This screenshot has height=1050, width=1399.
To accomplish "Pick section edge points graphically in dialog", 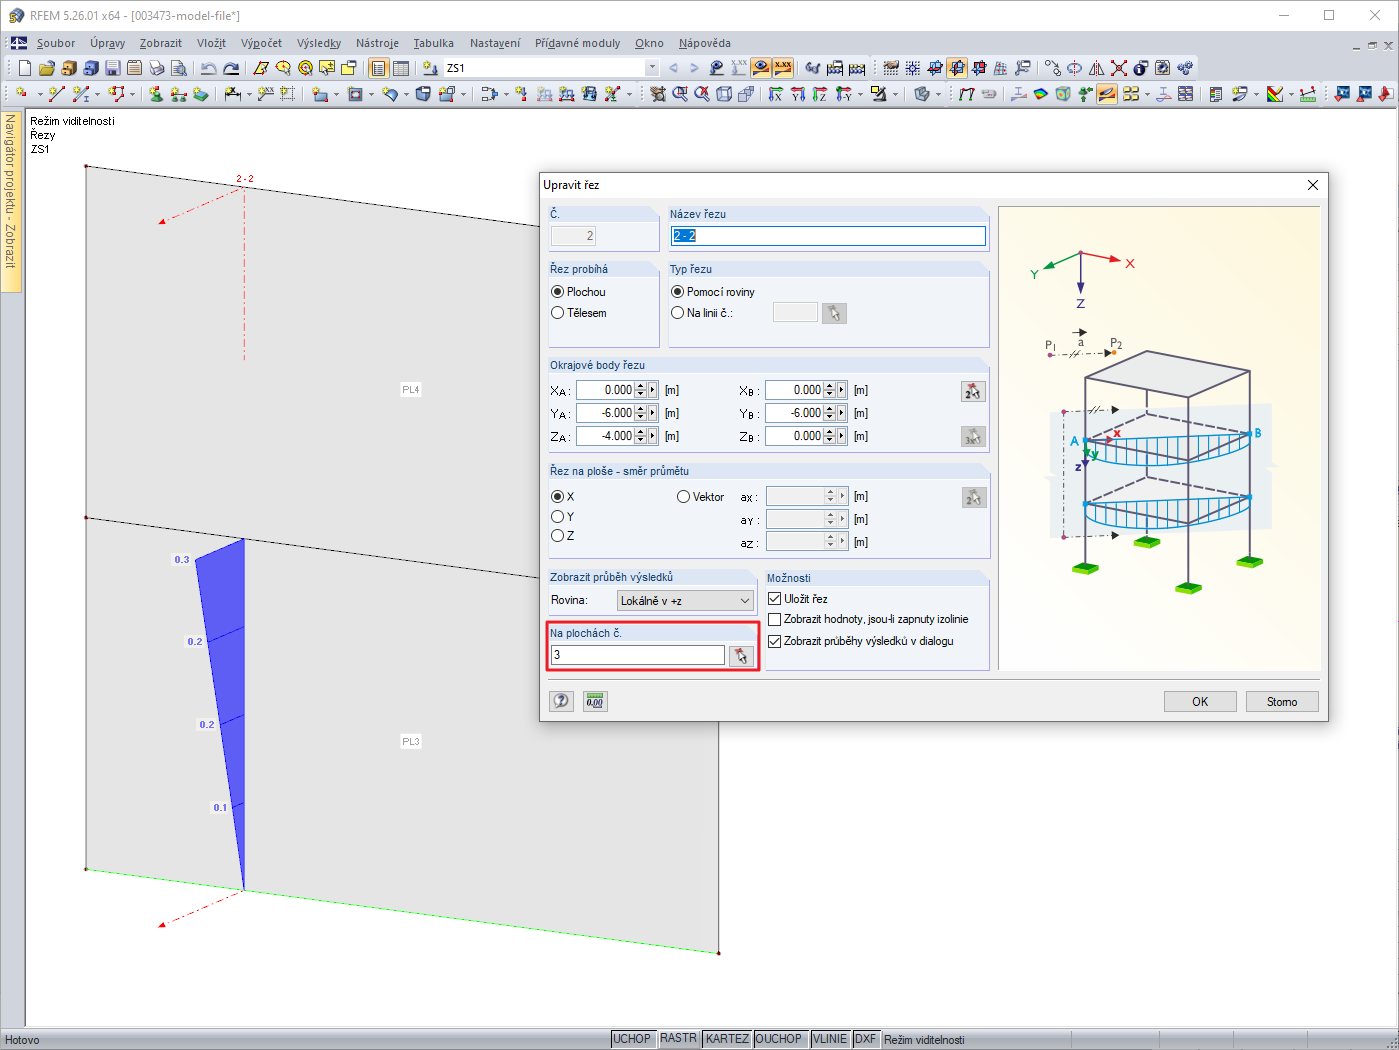I will click(x=973, y=391).
